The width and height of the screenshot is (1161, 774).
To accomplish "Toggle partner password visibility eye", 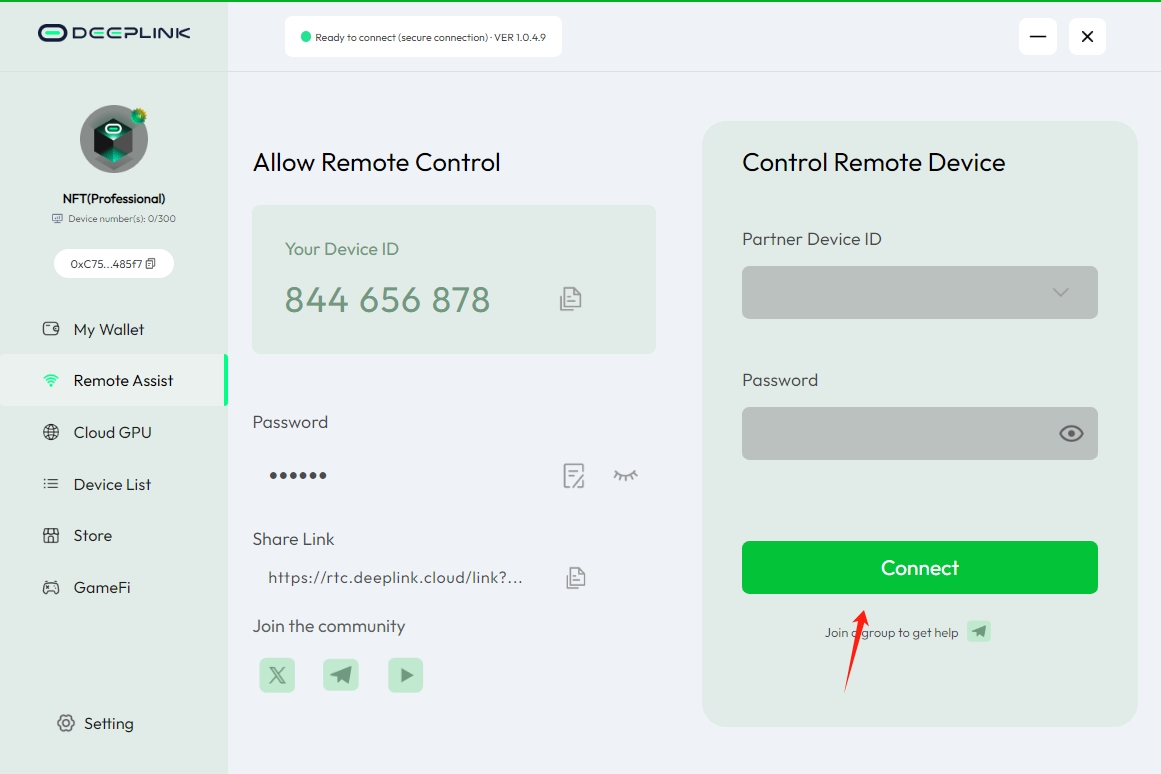I will coord(1071,433).
